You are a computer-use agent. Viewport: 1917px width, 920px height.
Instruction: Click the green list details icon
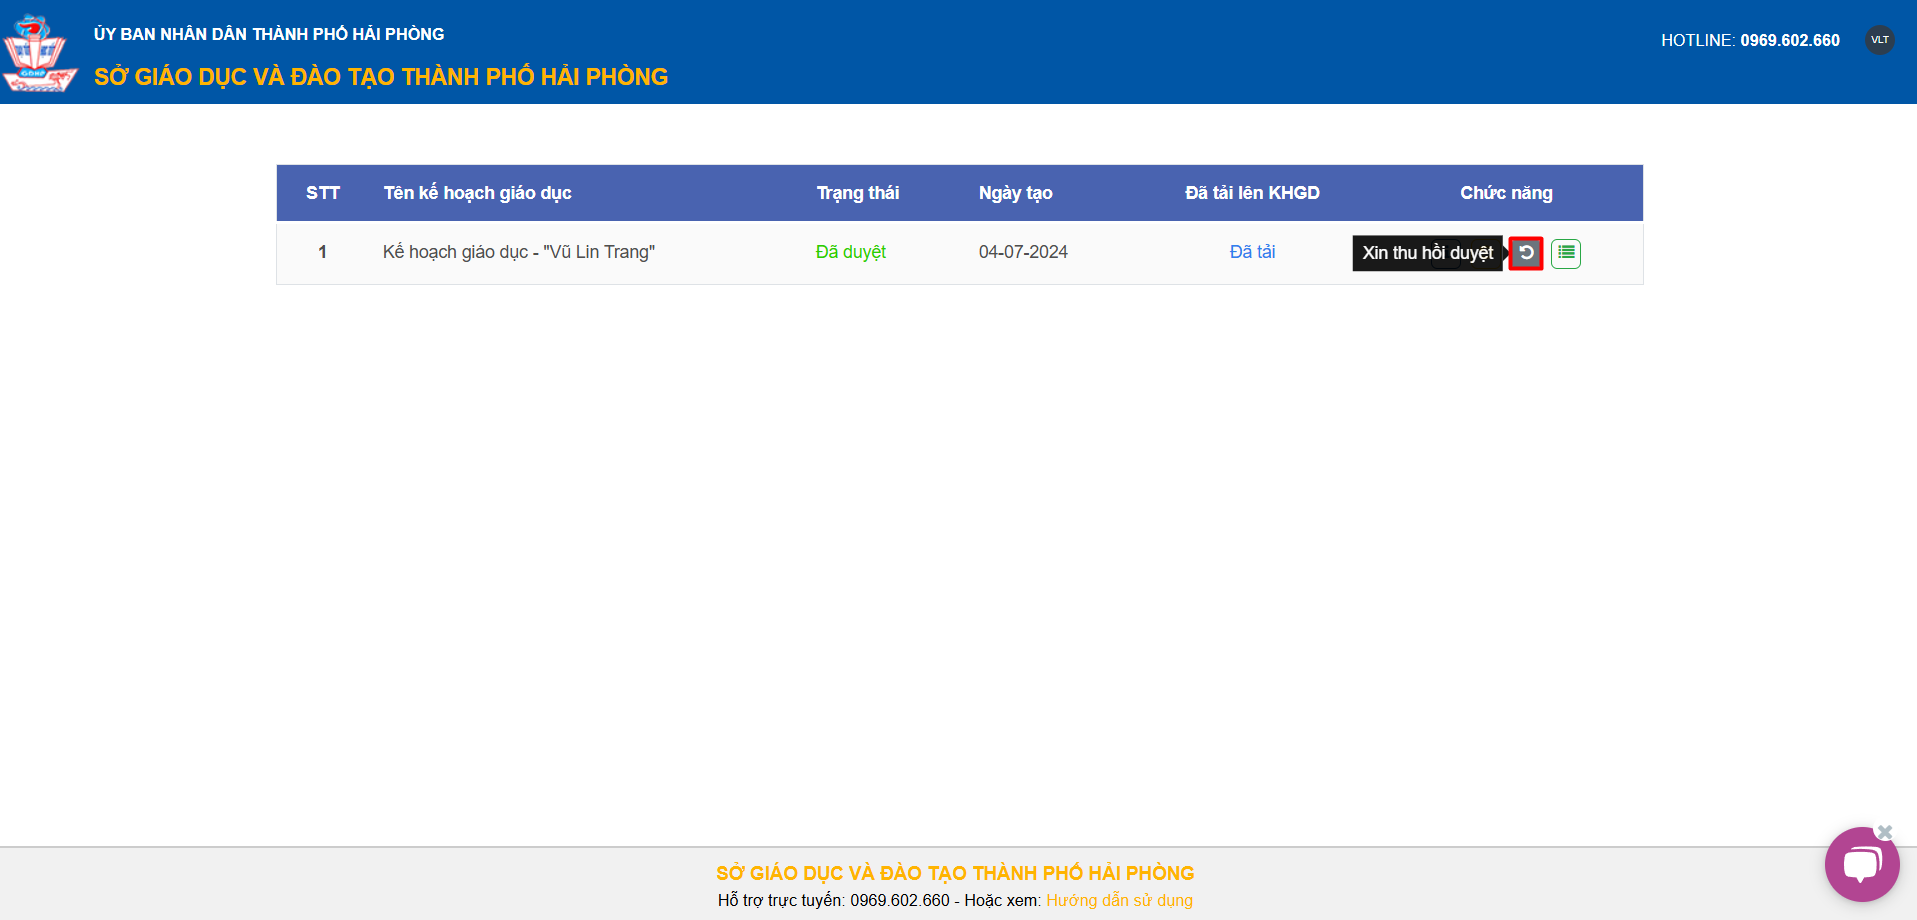coord(1566,253)
